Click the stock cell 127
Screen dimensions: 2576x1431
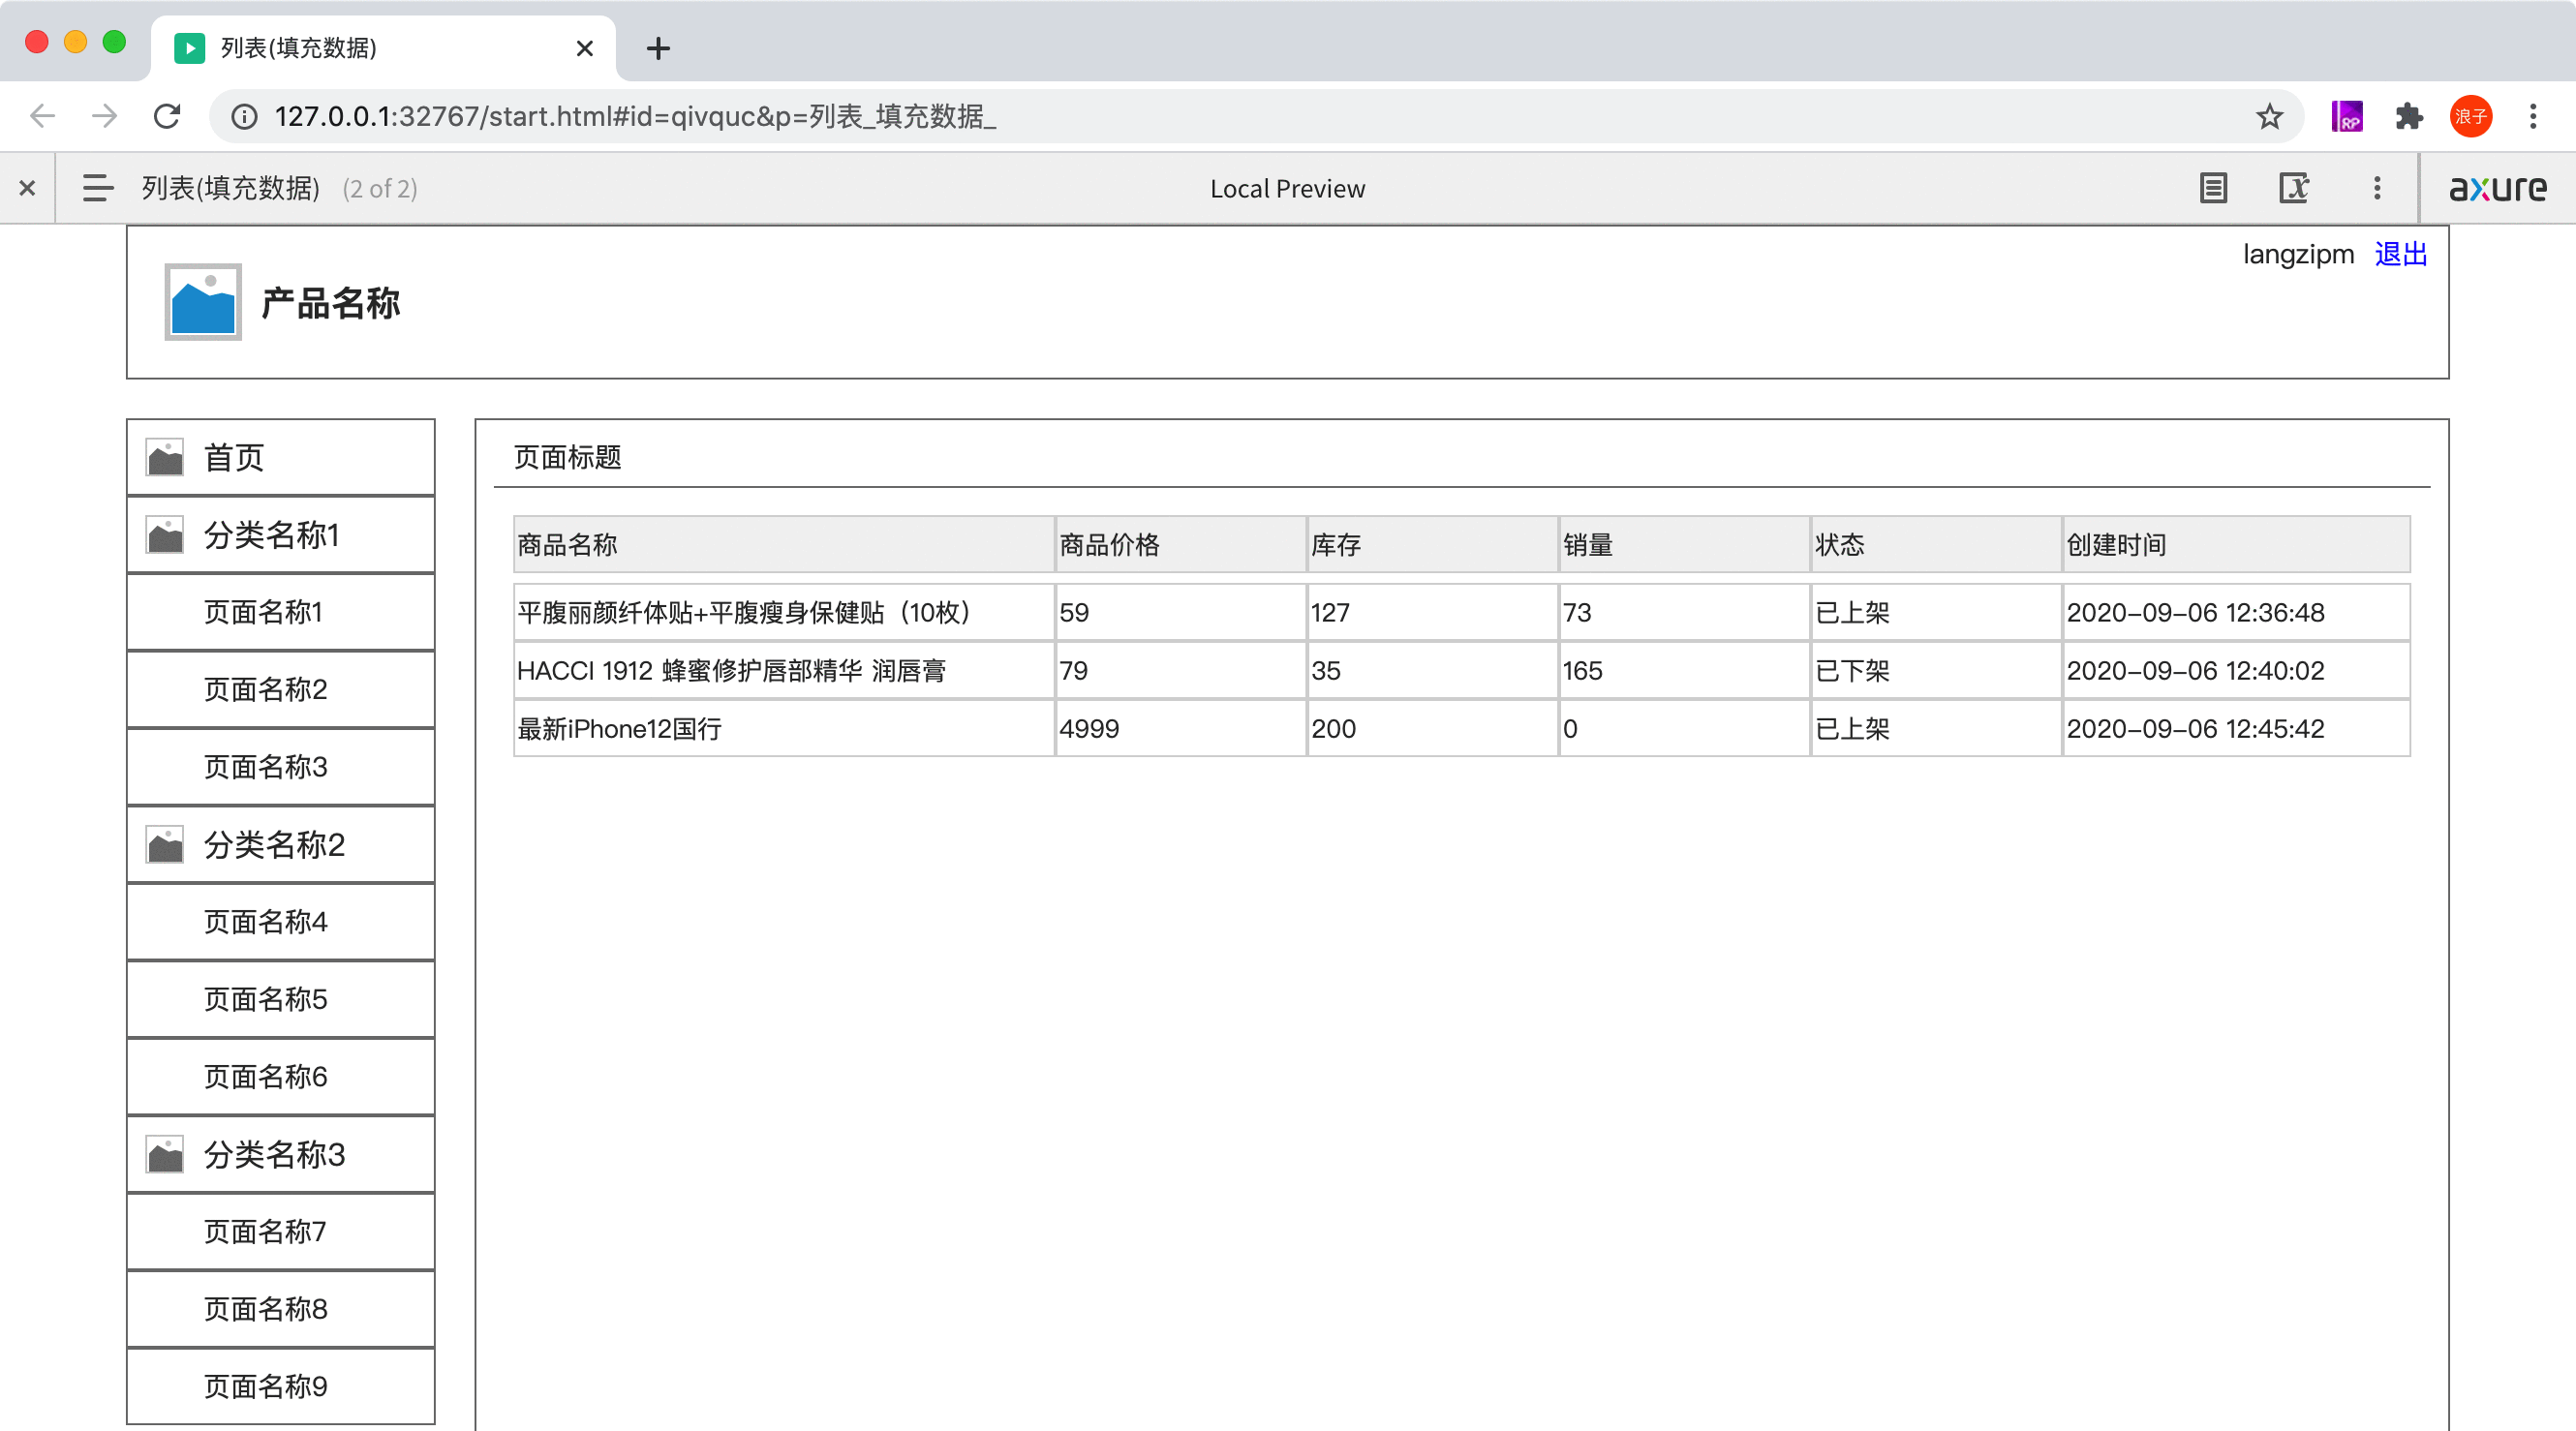click(1433, 613)
